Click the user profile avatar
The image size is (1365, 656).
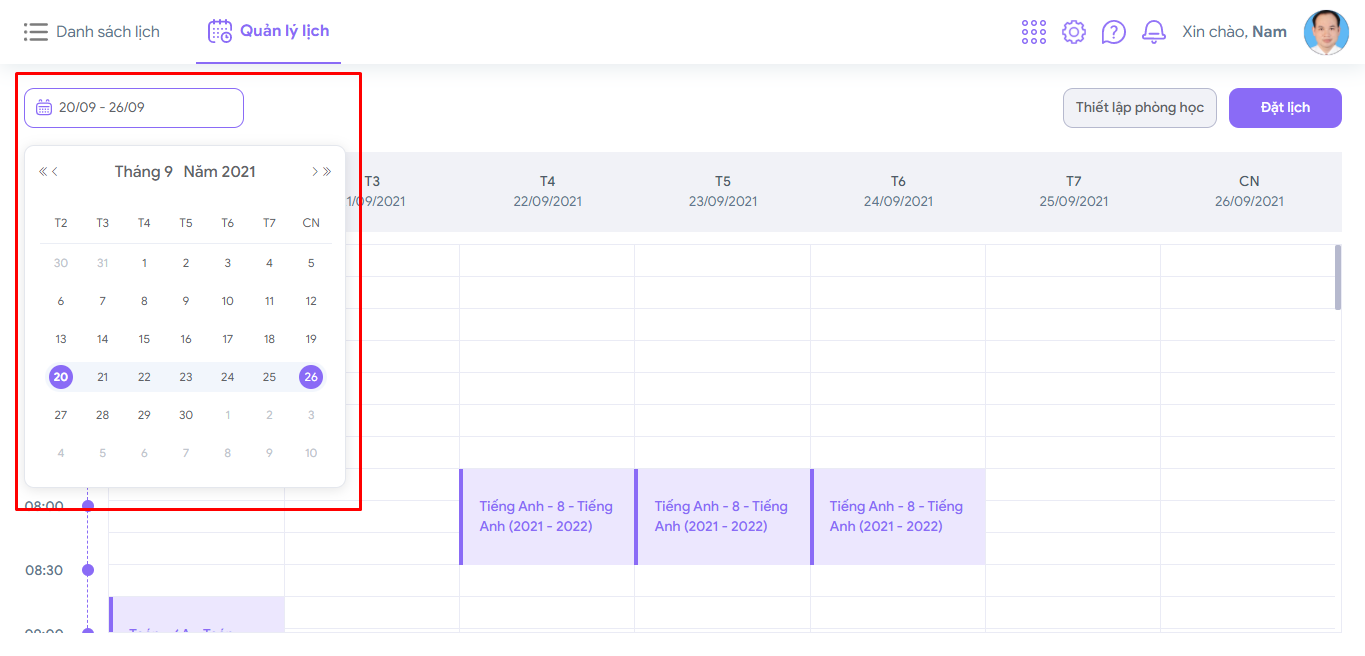click(x=1326, y=32)
